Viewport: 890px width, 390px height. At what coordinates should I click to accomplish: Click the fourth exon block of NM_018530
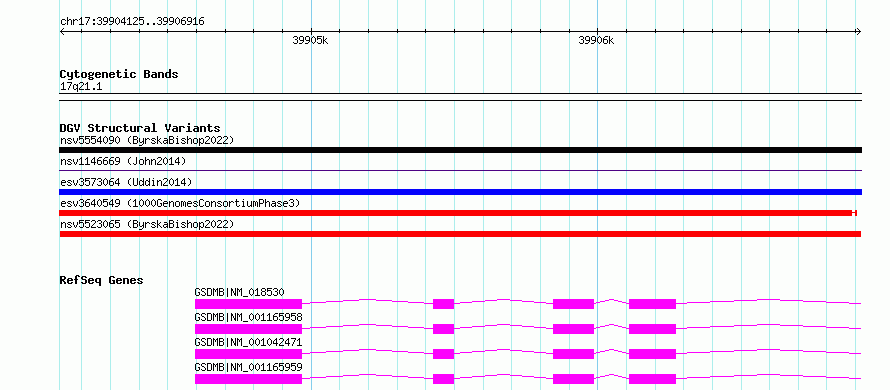pos(652,304)
